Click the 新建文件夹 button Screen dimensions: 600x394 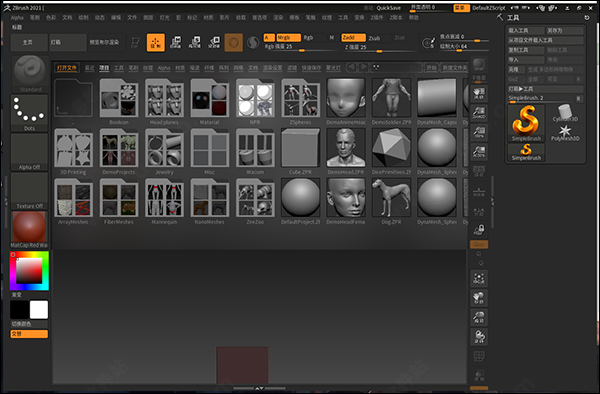click(x=455, y=68)
